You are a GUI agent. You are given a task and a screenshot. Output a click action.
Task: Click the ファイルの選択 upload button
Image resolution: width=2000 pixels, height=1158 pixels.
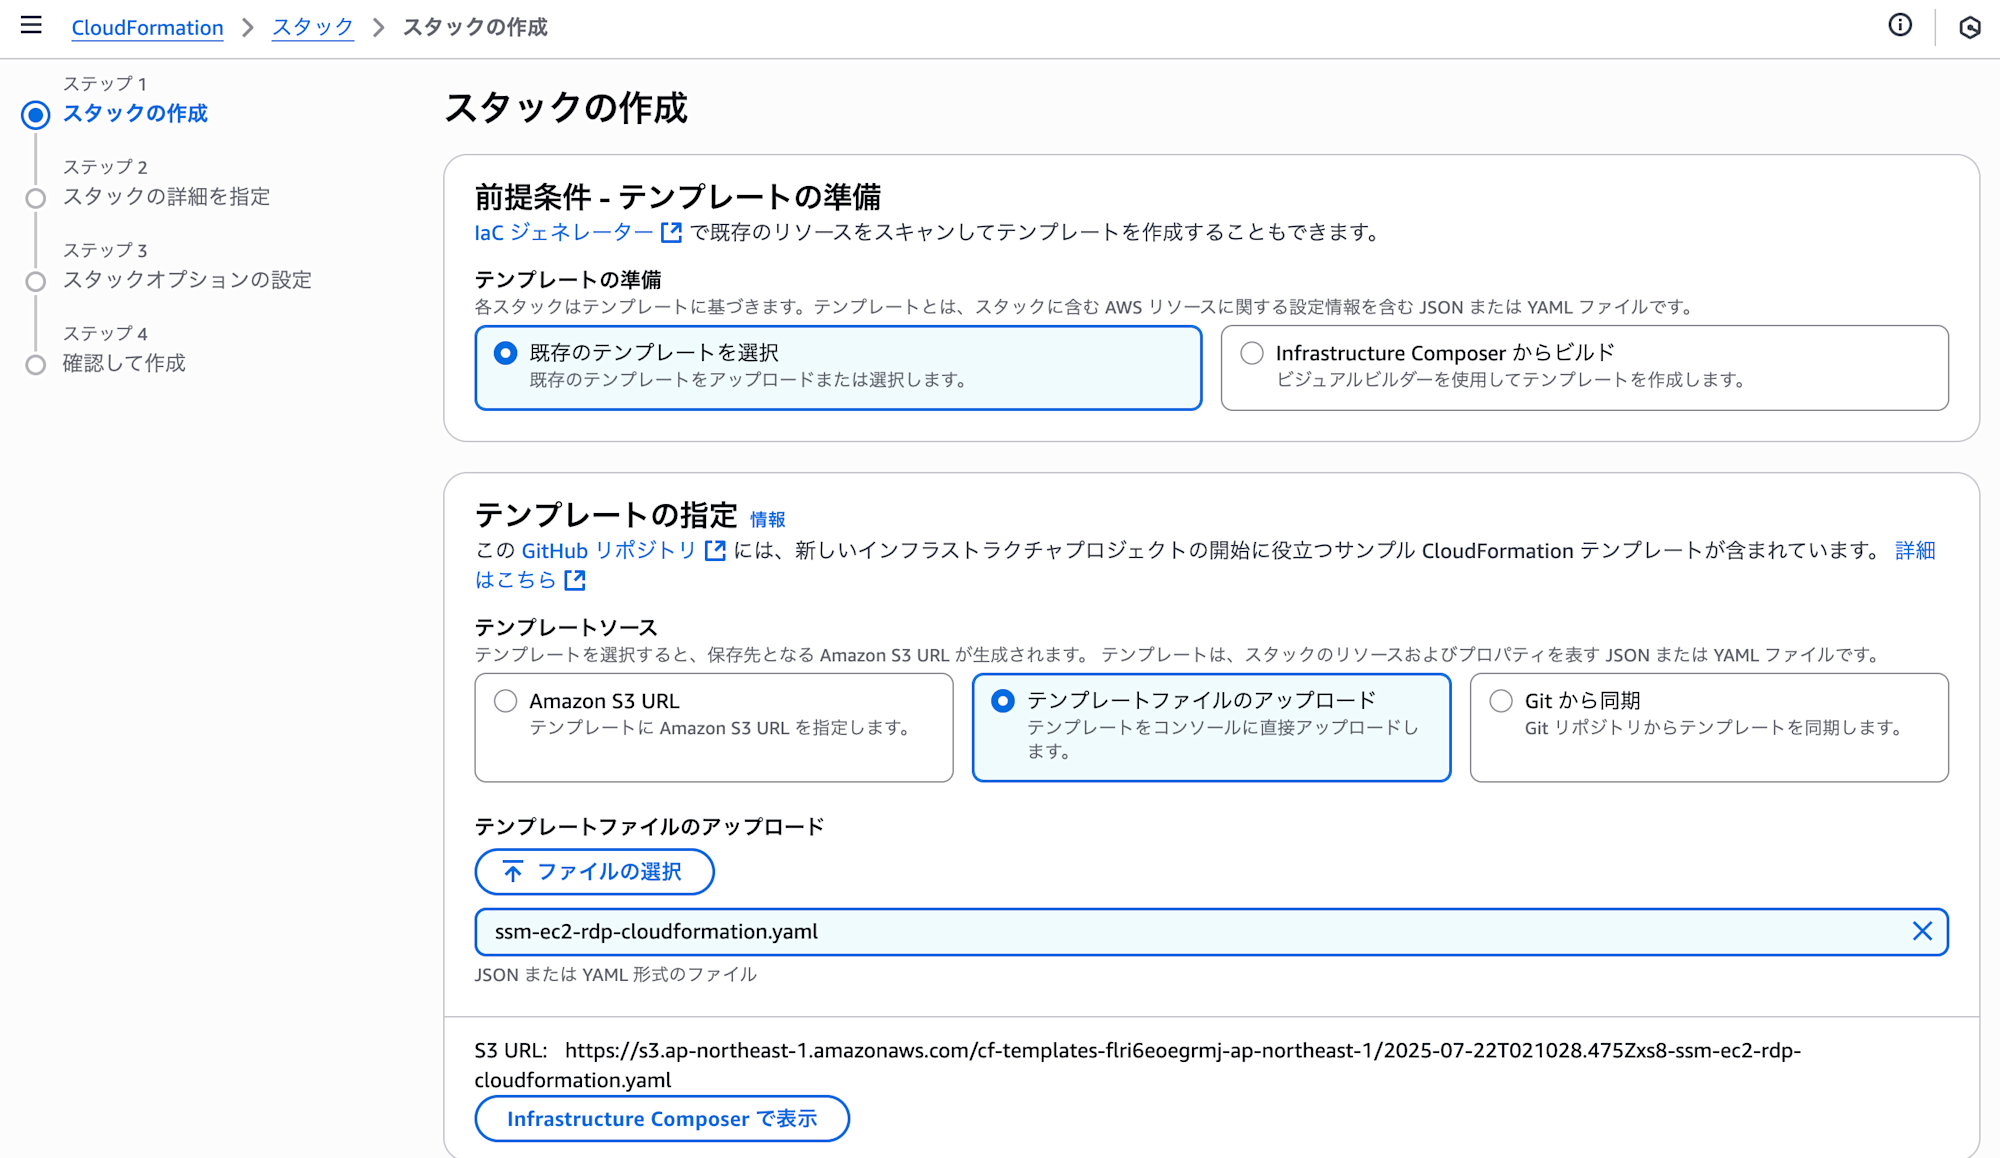[x=594, y=872]
